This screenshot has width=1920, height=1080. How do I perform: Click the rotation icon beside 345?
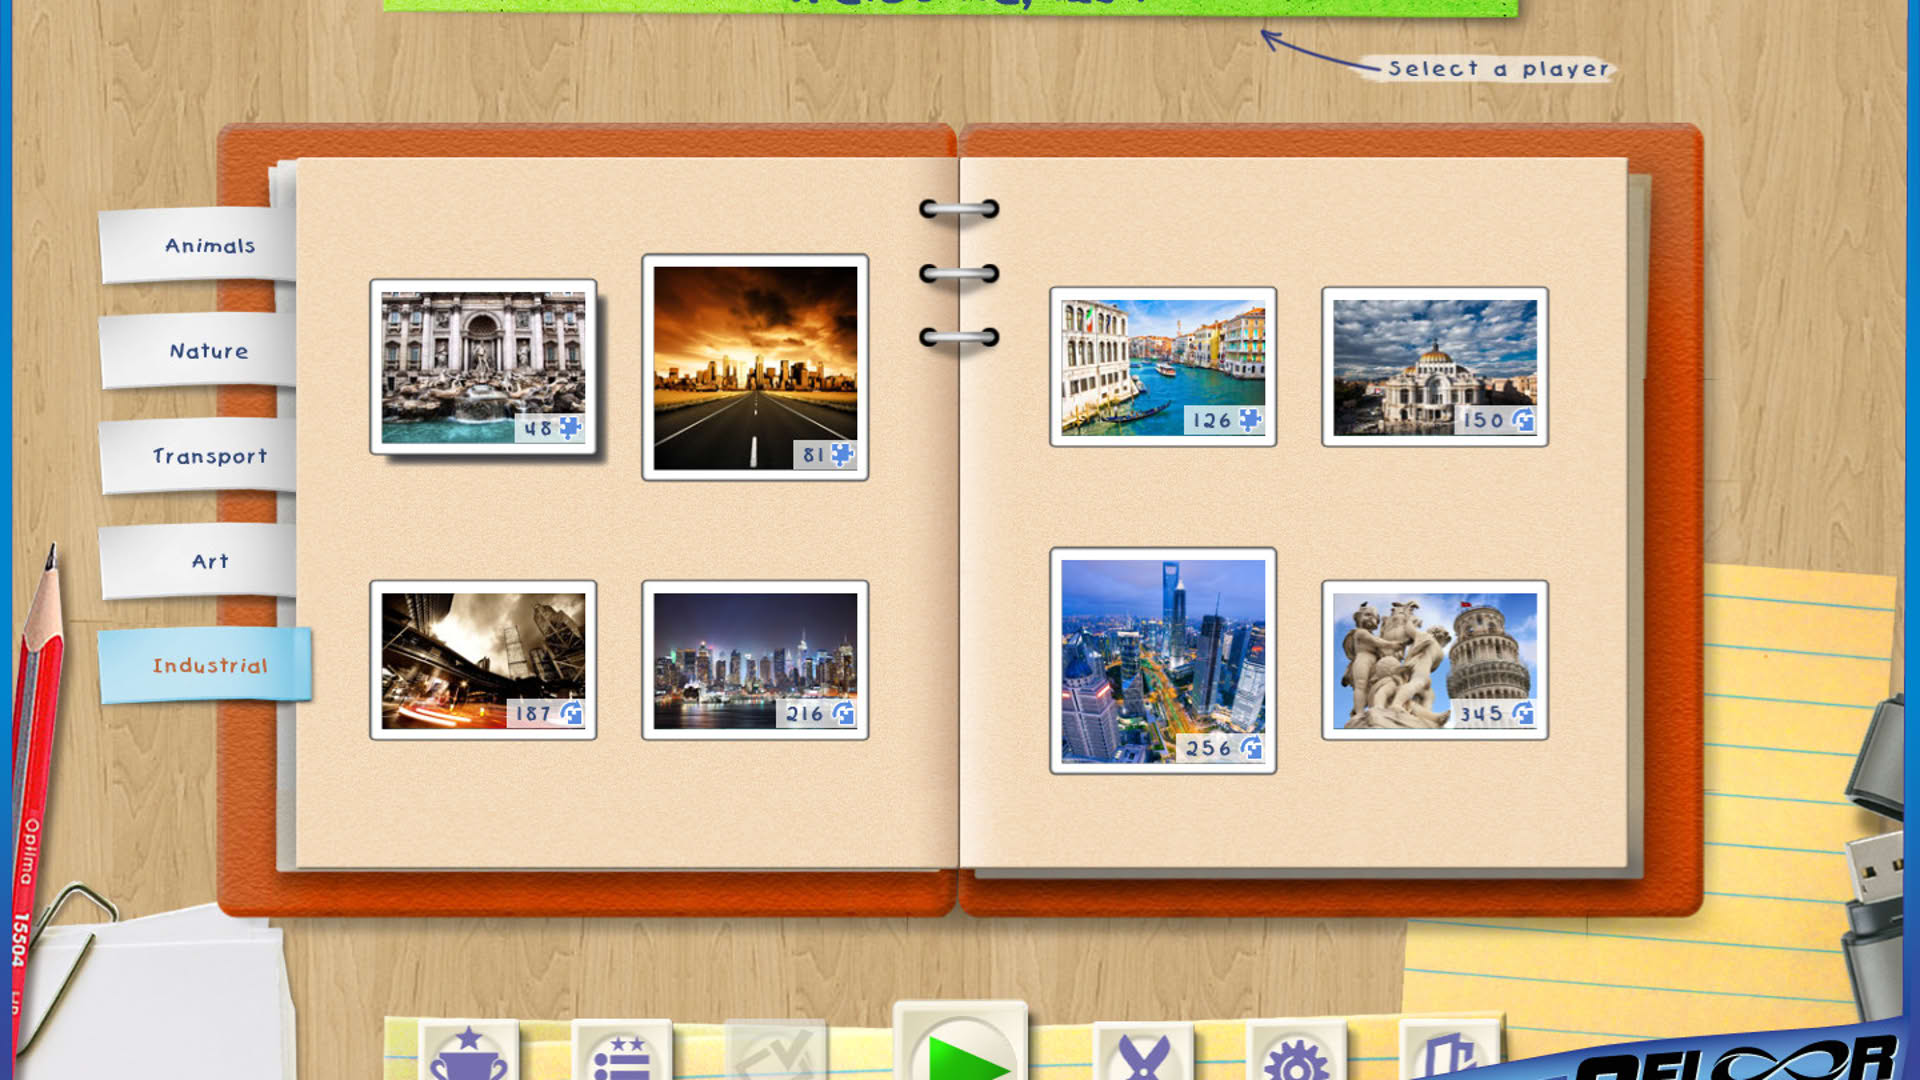[1522, 713]
